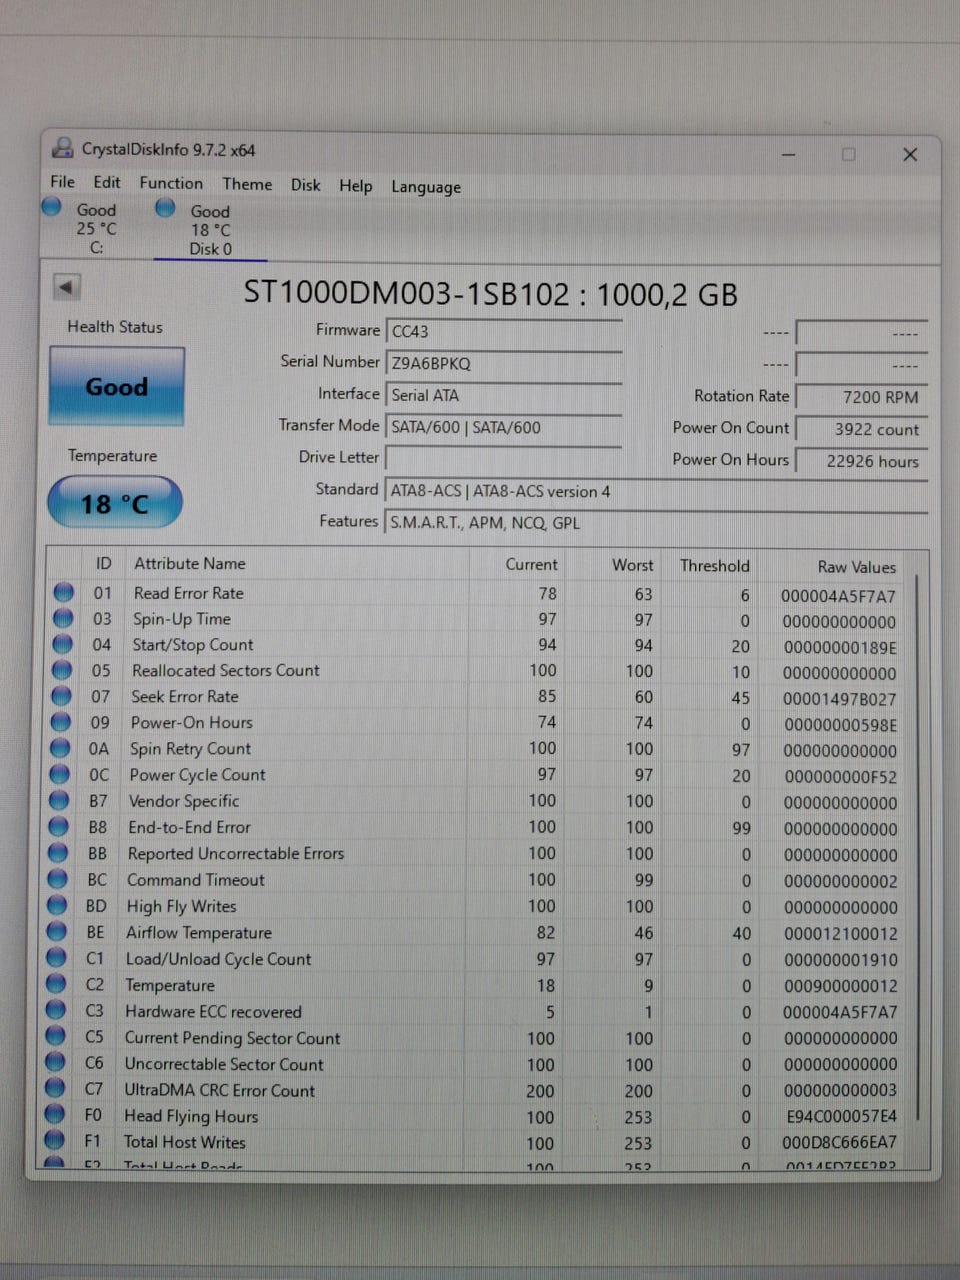Open the Edit menu
The height and width of the screenshot is (1280, 960).
pos(107,182)
